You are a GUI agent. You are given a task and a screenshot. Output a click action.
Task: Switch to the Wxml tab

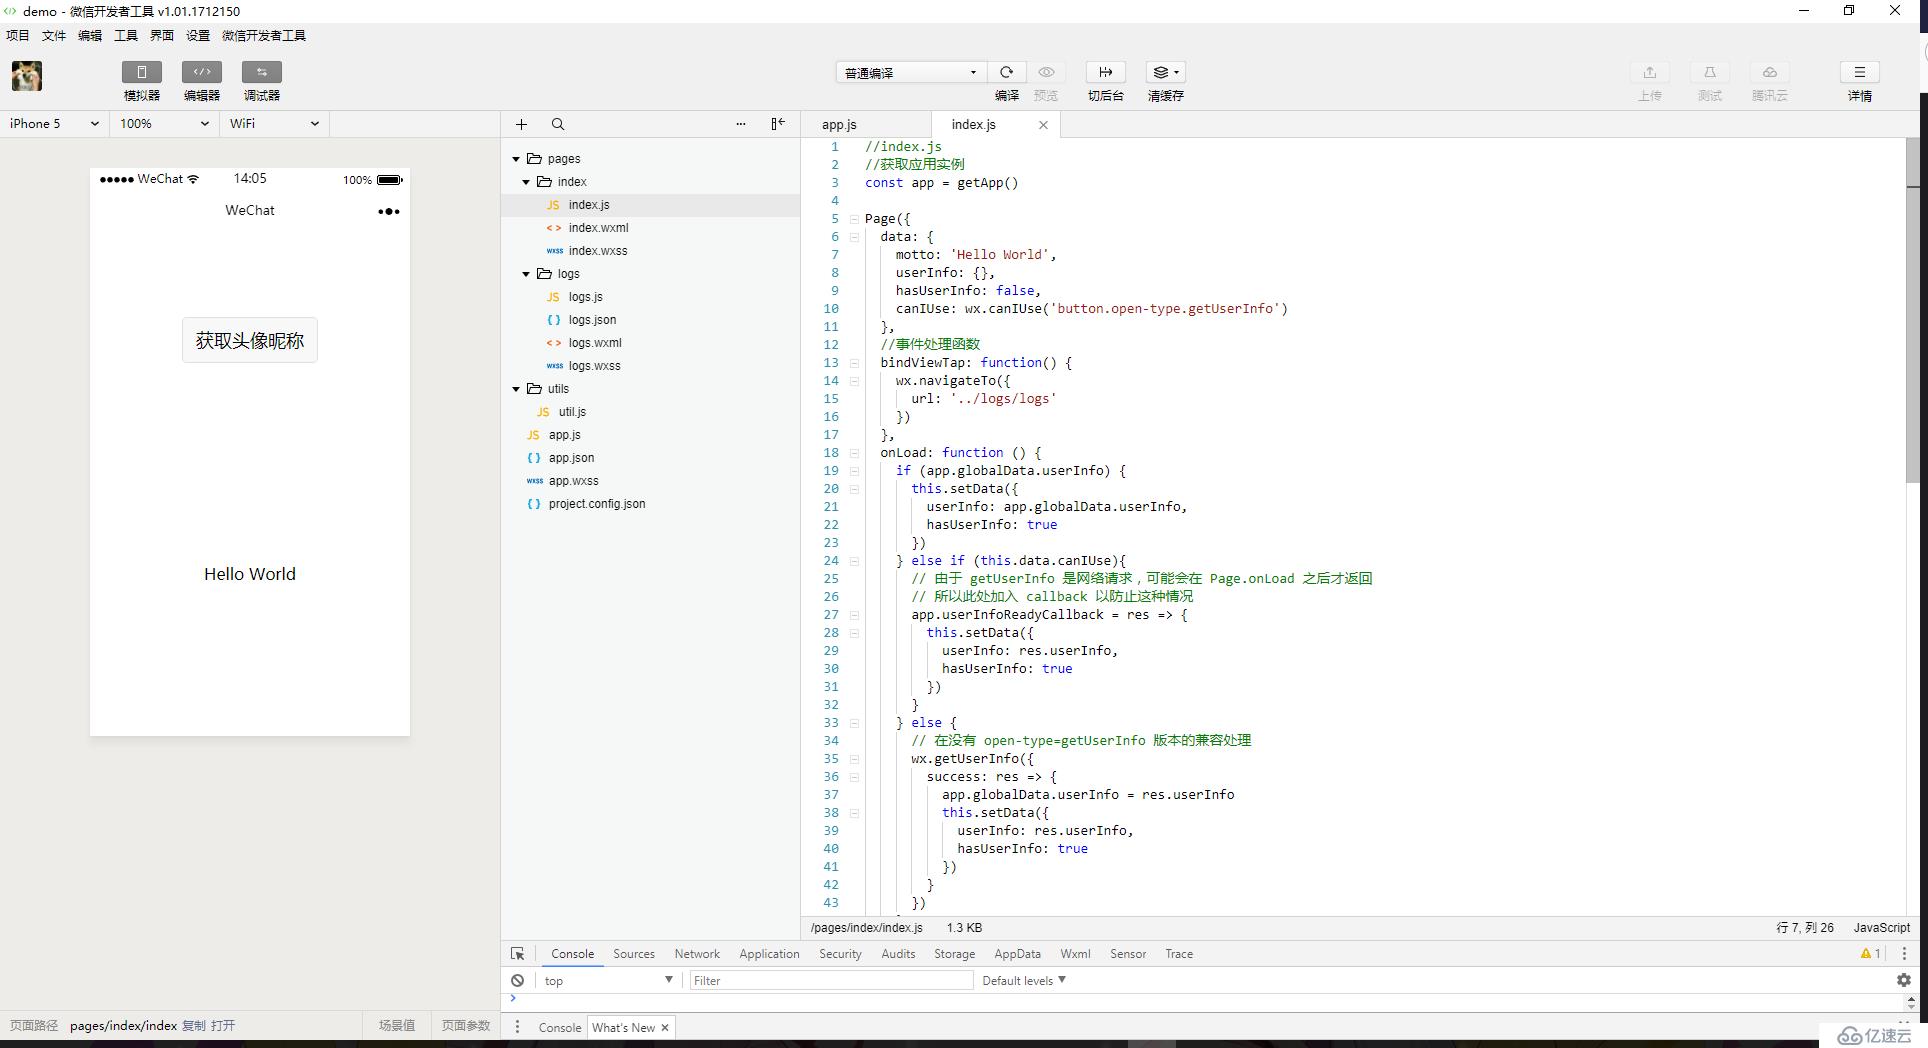(x=1075, y=954)
